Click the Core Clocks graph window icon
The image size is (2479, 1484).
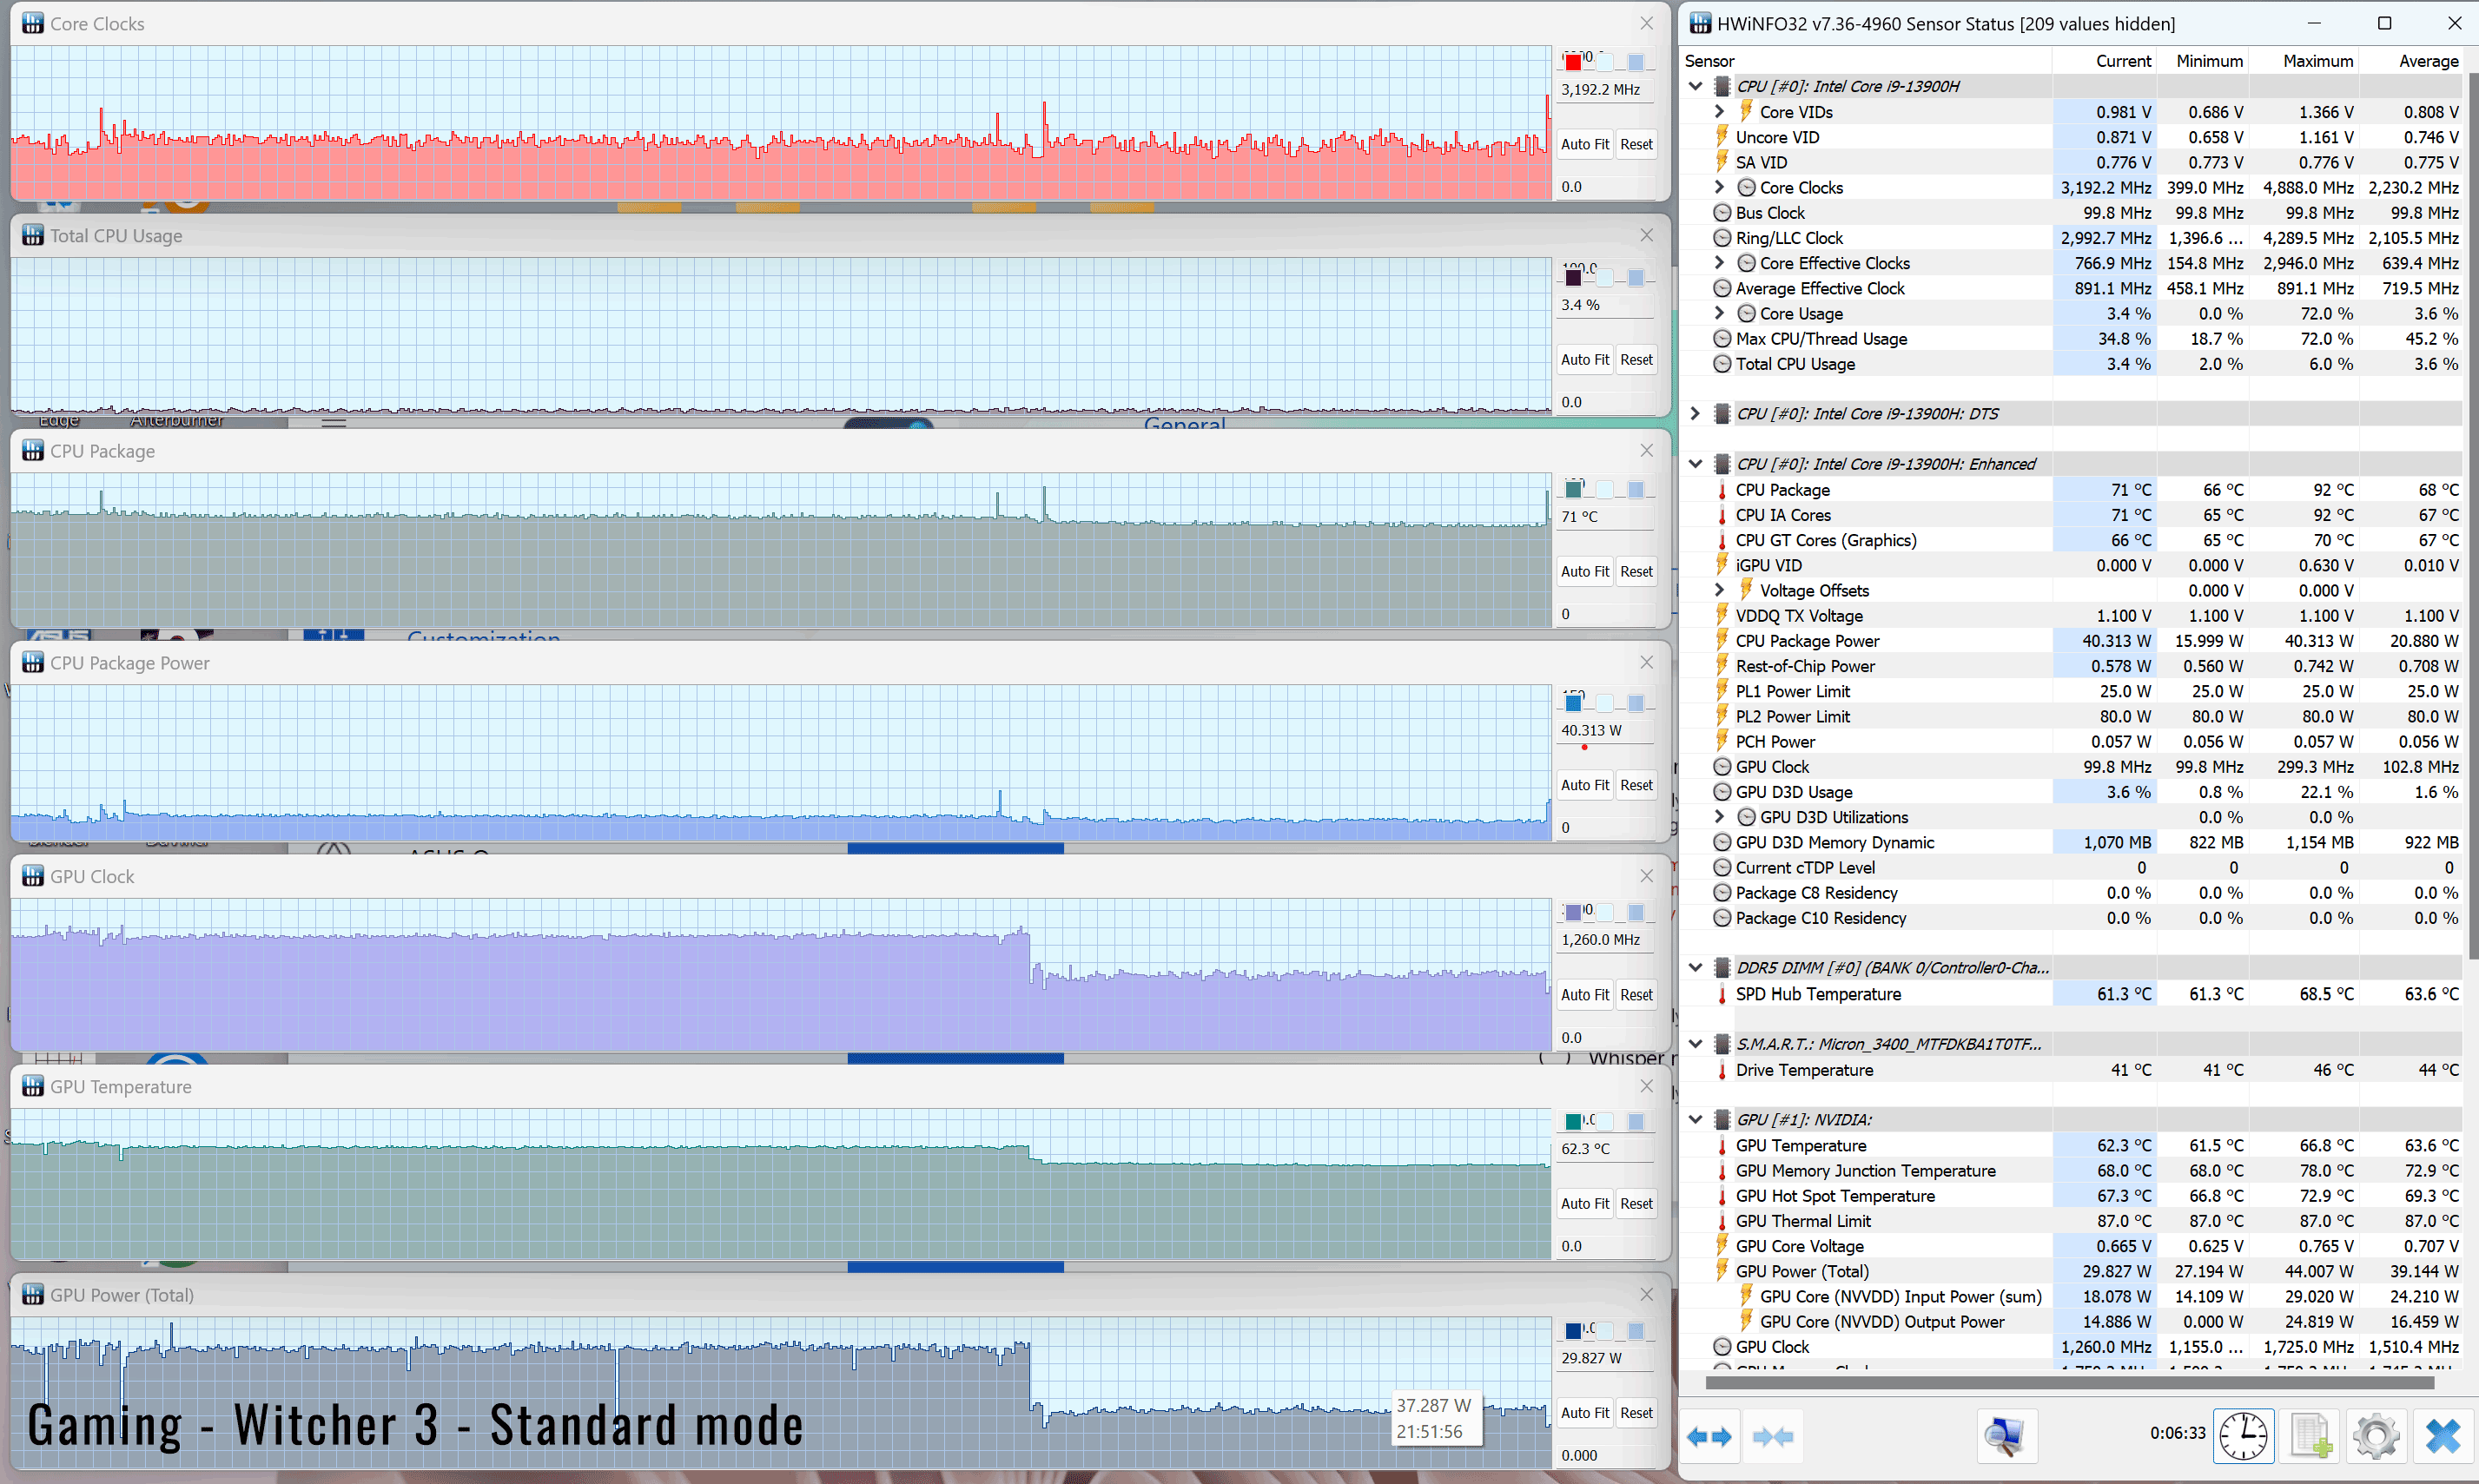click(33, 23)
